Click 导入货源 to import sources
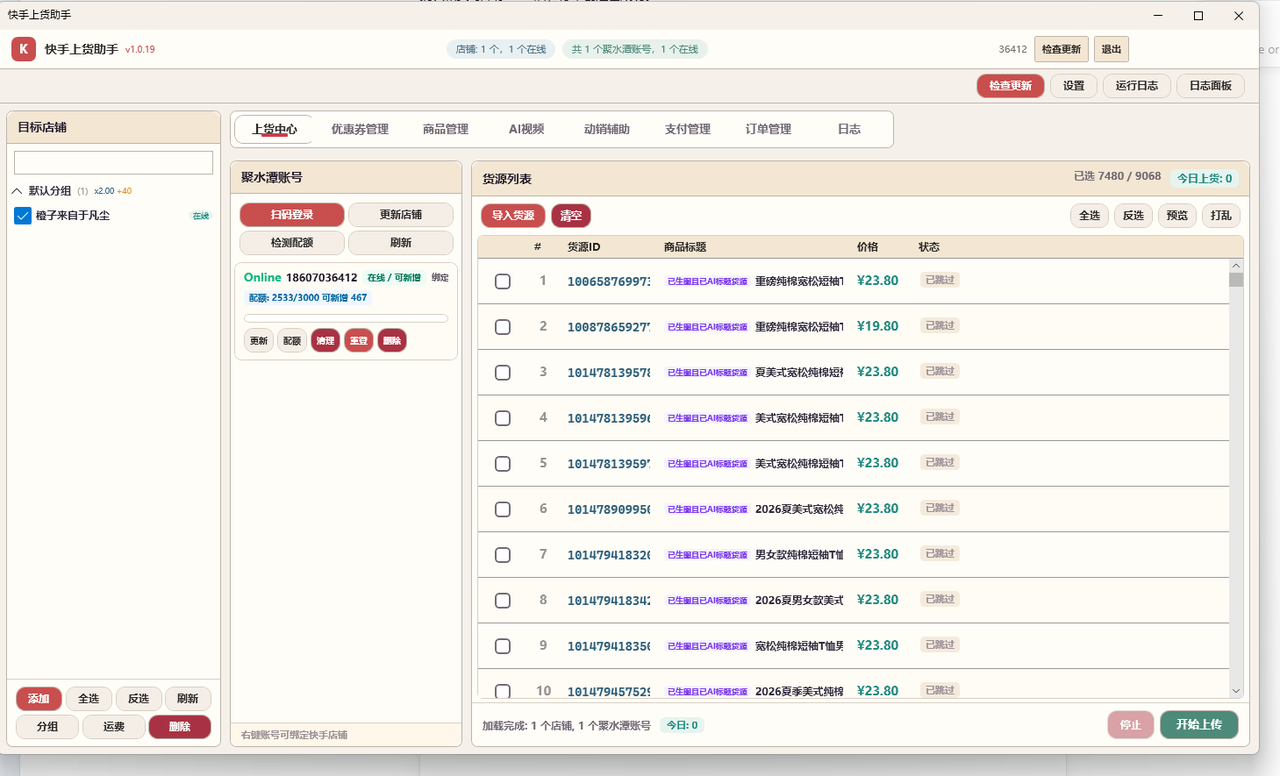 (513, 215)
